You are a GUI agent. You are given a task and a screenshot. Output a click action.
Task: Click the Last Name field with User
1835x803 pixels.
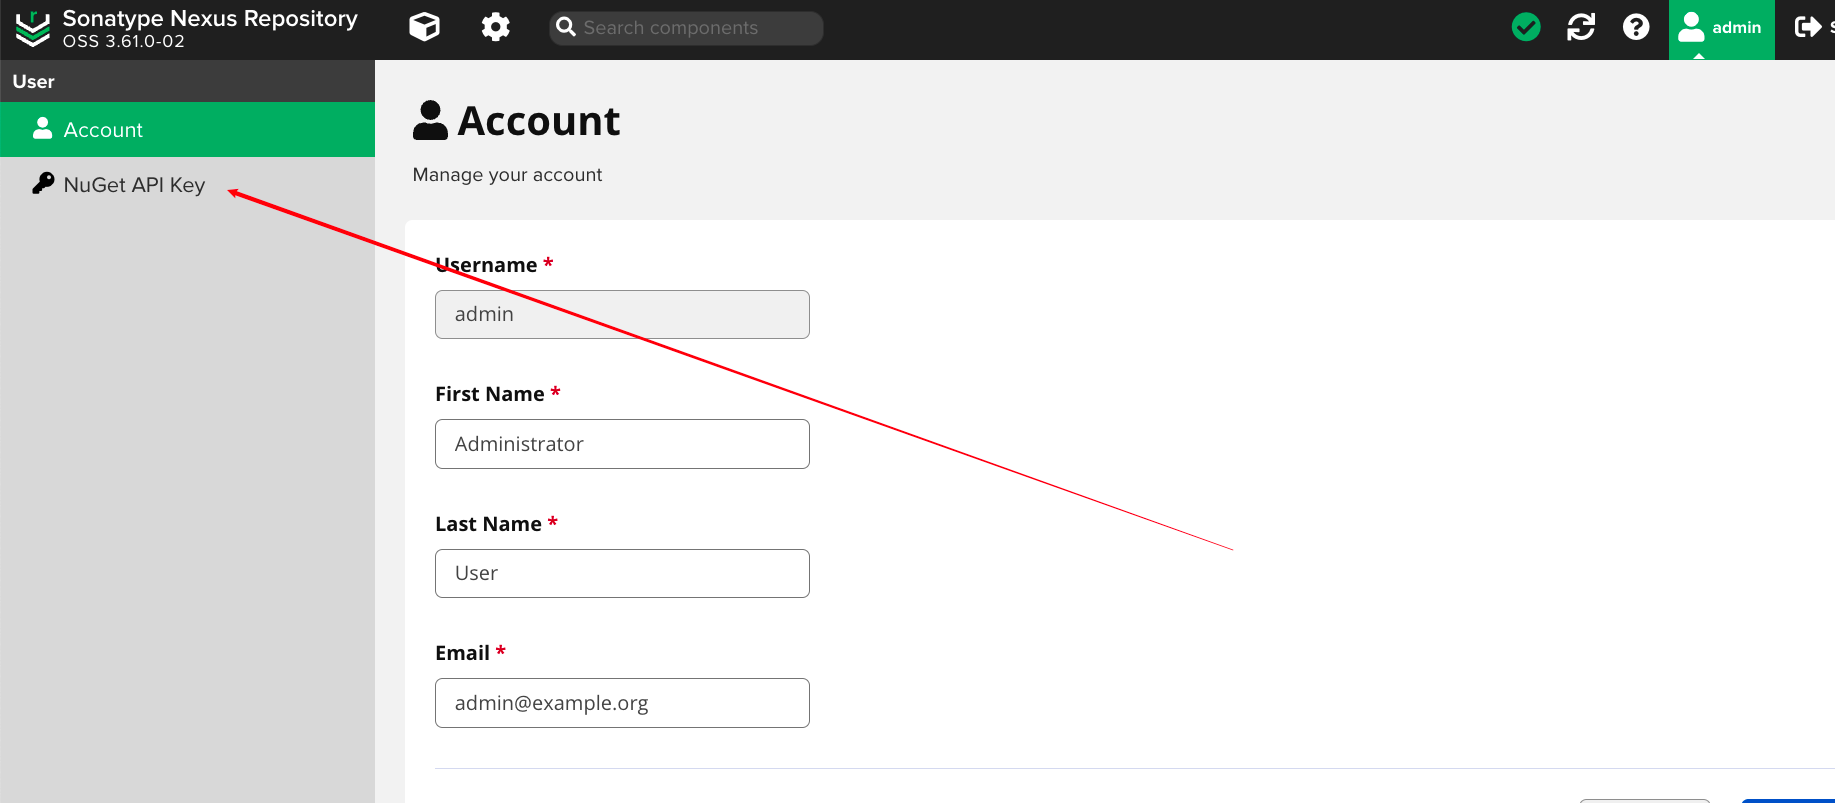(x=622, y=573)
